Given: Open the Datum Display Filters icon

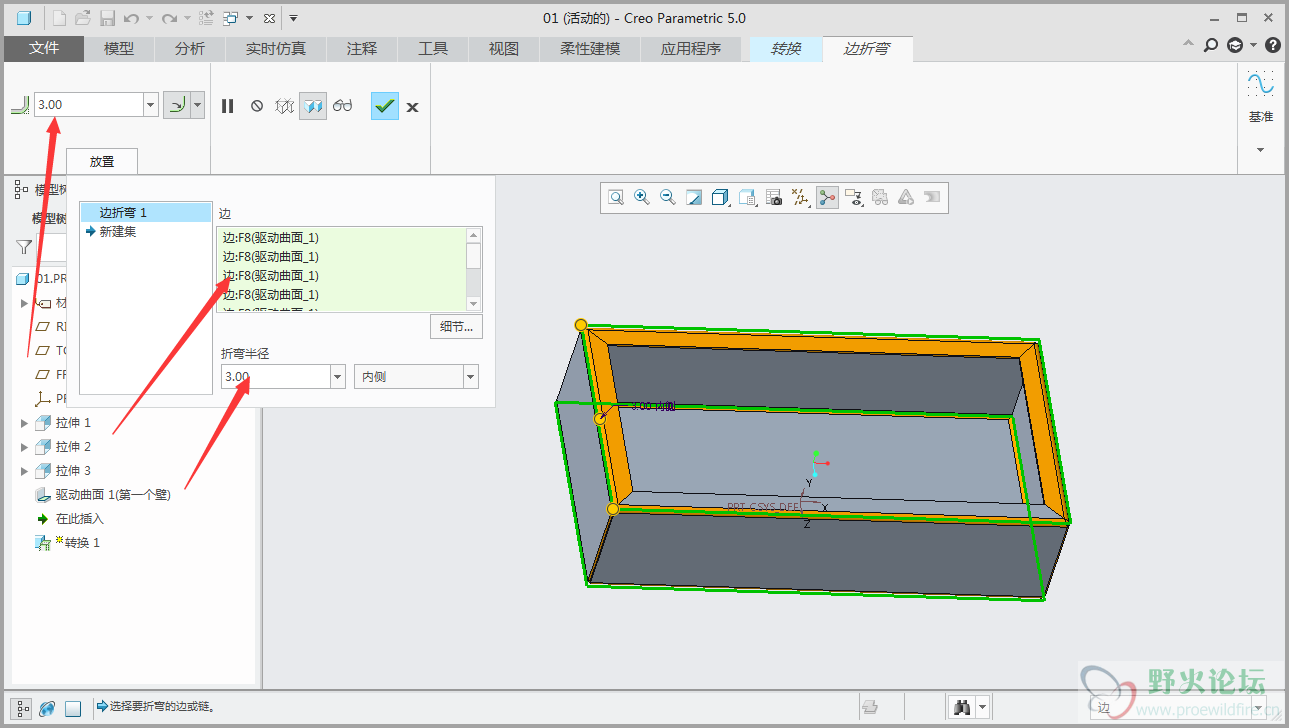Looking at the screenshot, I should [800, 198].
